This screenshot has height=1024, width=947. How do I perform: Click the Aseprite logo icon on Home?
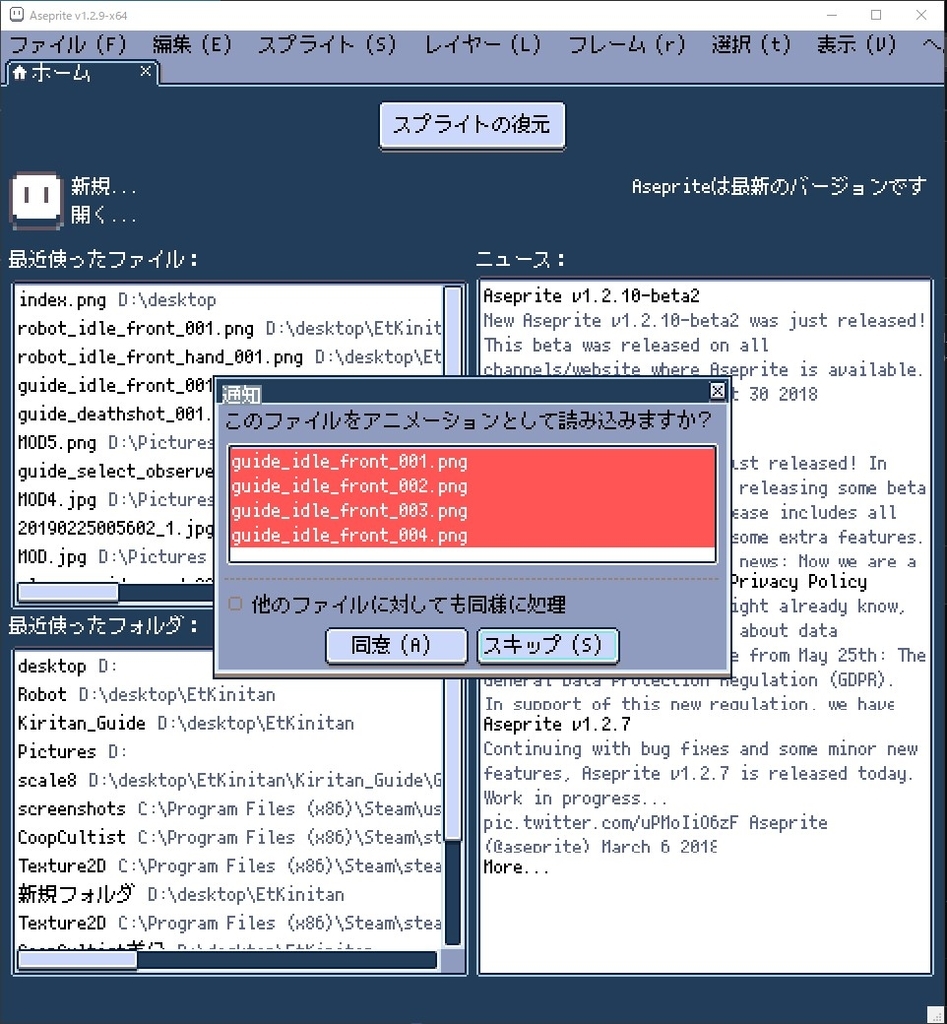[x=37, y=200]
